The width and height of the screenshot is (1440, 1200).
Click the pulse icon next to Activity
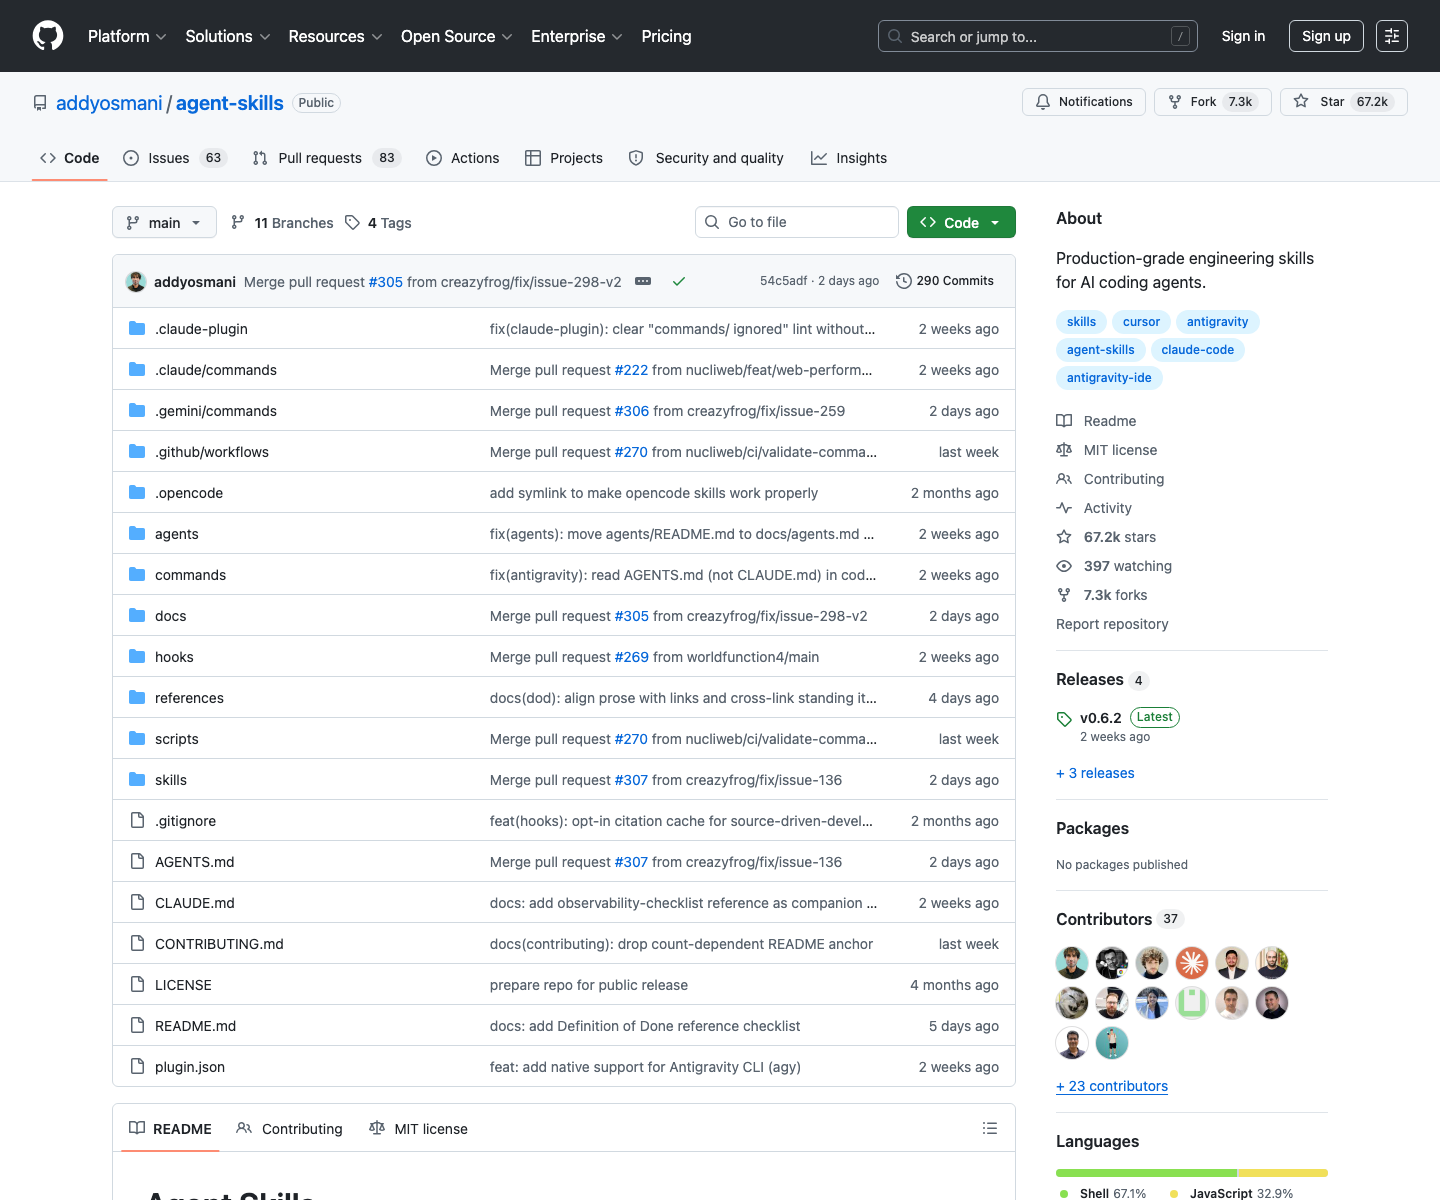1064,508
